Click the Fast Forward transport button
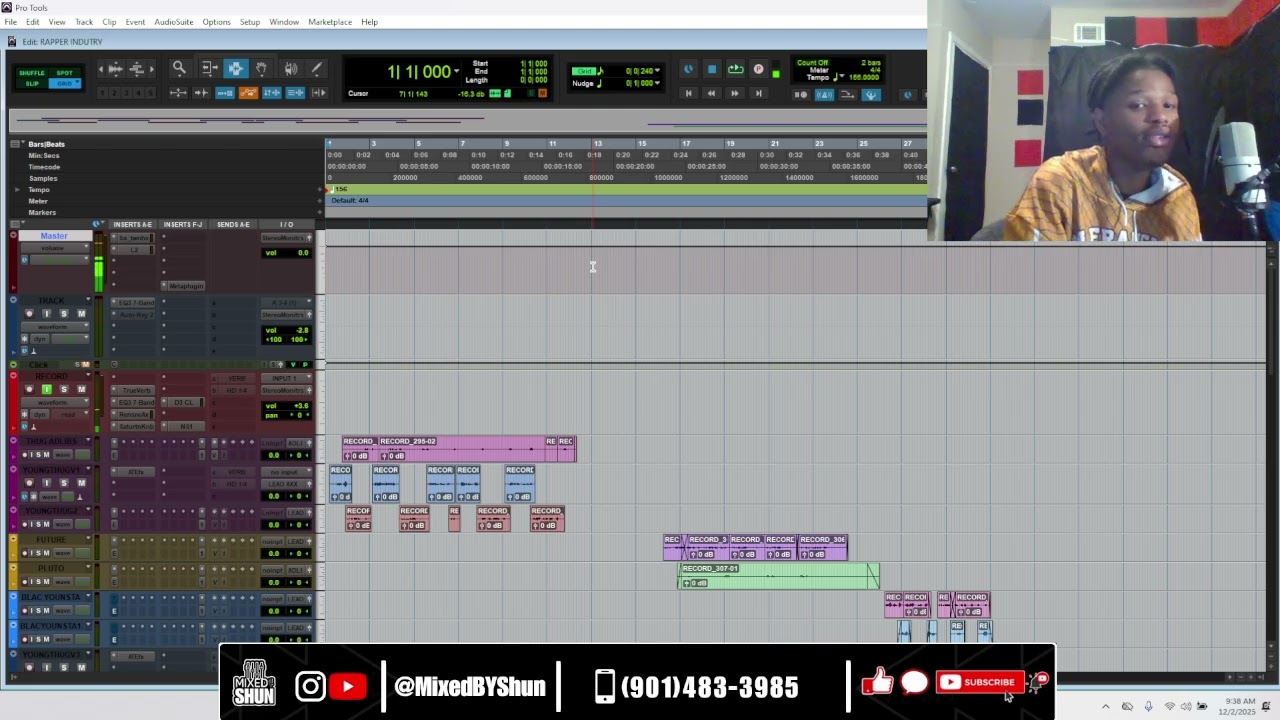Viewport: 1280px width, 720px height. (x=735, y=93)
